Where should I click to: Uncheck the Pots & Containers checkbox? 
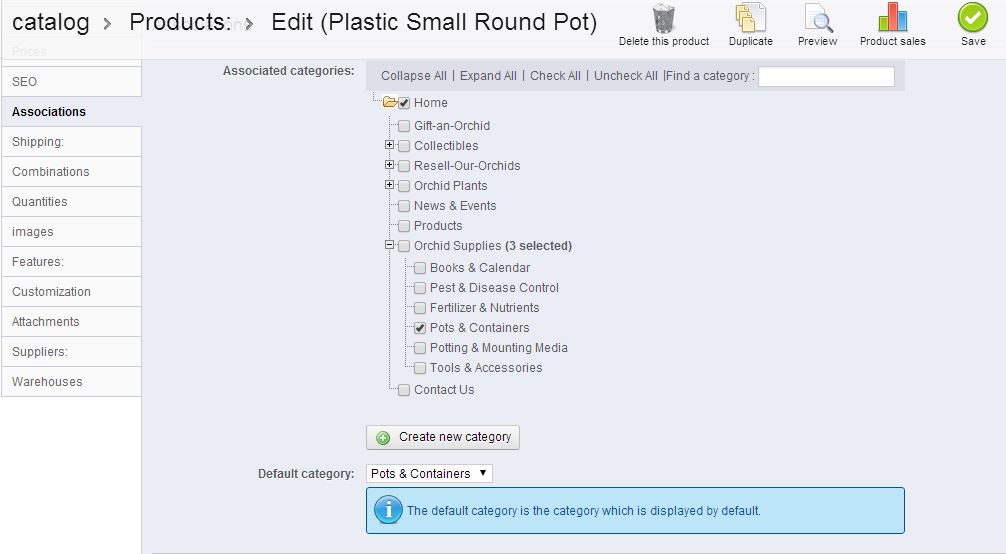[420, 328]
